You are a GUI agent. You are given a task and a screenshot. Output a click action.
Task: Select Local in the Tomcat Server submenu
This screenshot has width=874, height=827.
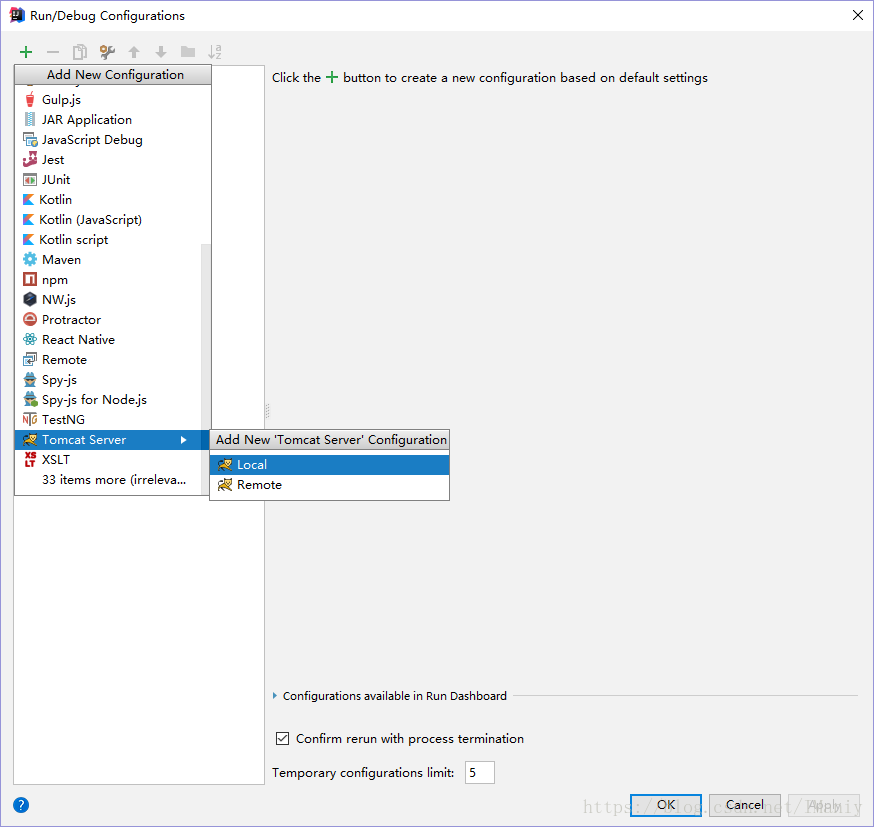(x=329, y=465)
